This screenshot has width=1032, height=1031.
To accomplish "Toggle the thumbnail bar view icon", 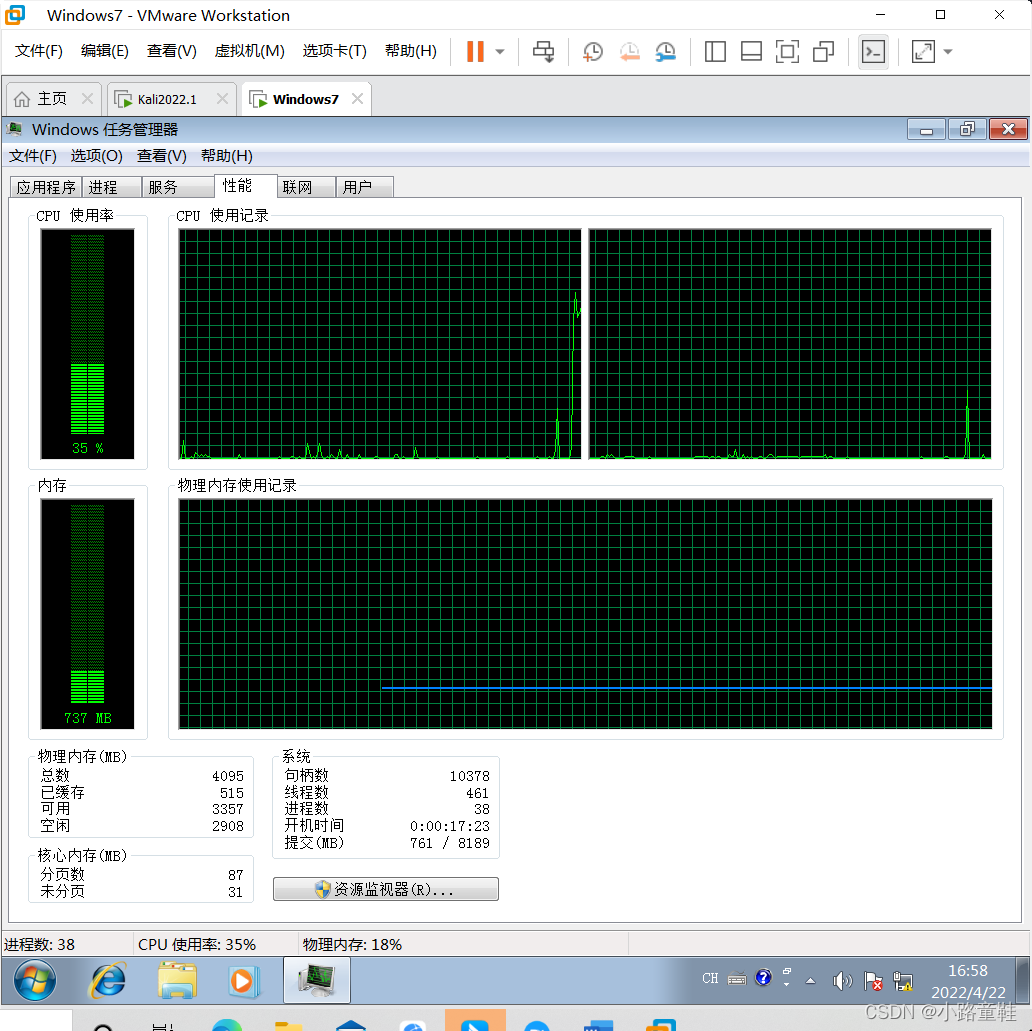I will coord(751,51).
